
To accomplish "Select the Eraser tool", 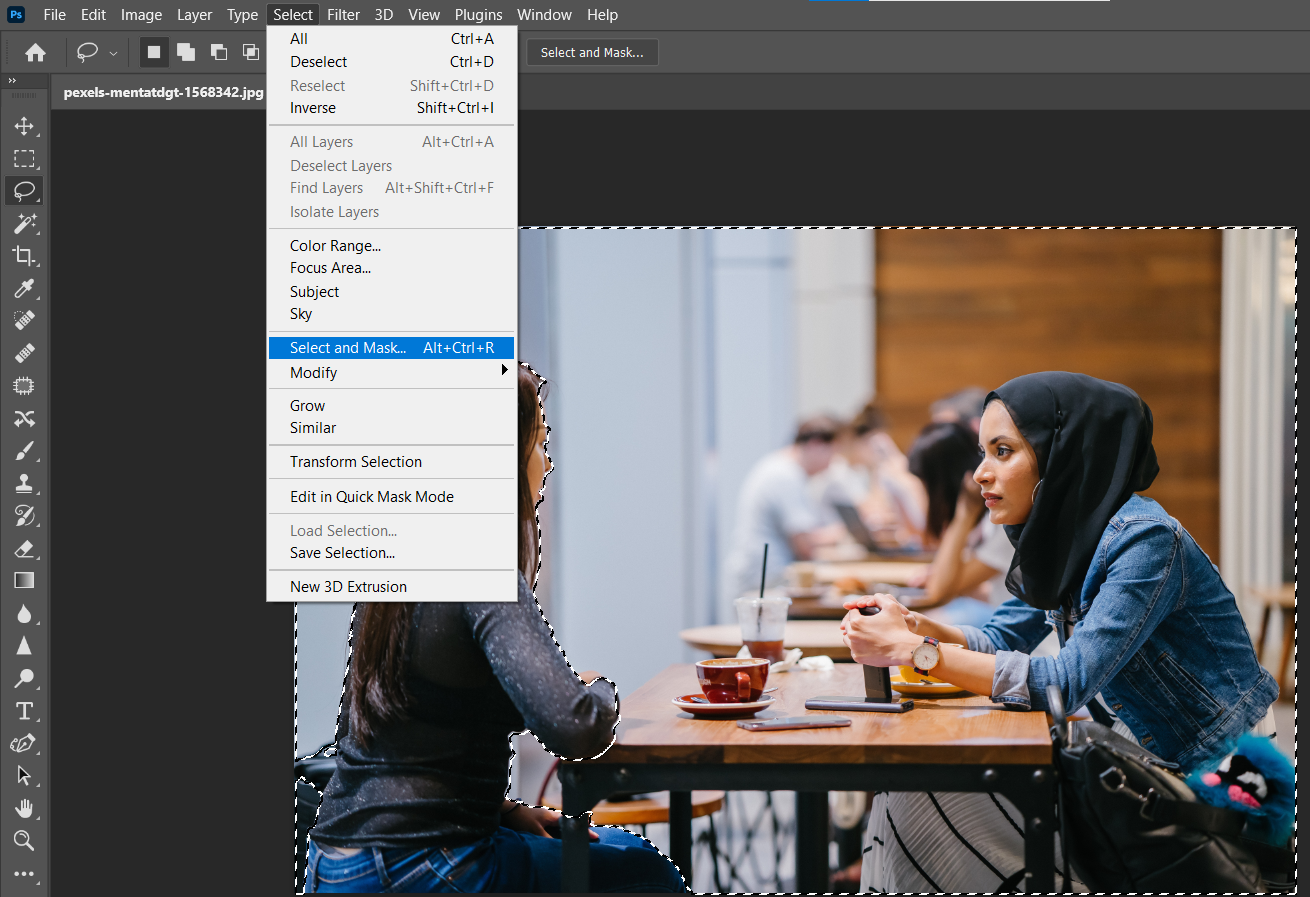I will (24, 548).
